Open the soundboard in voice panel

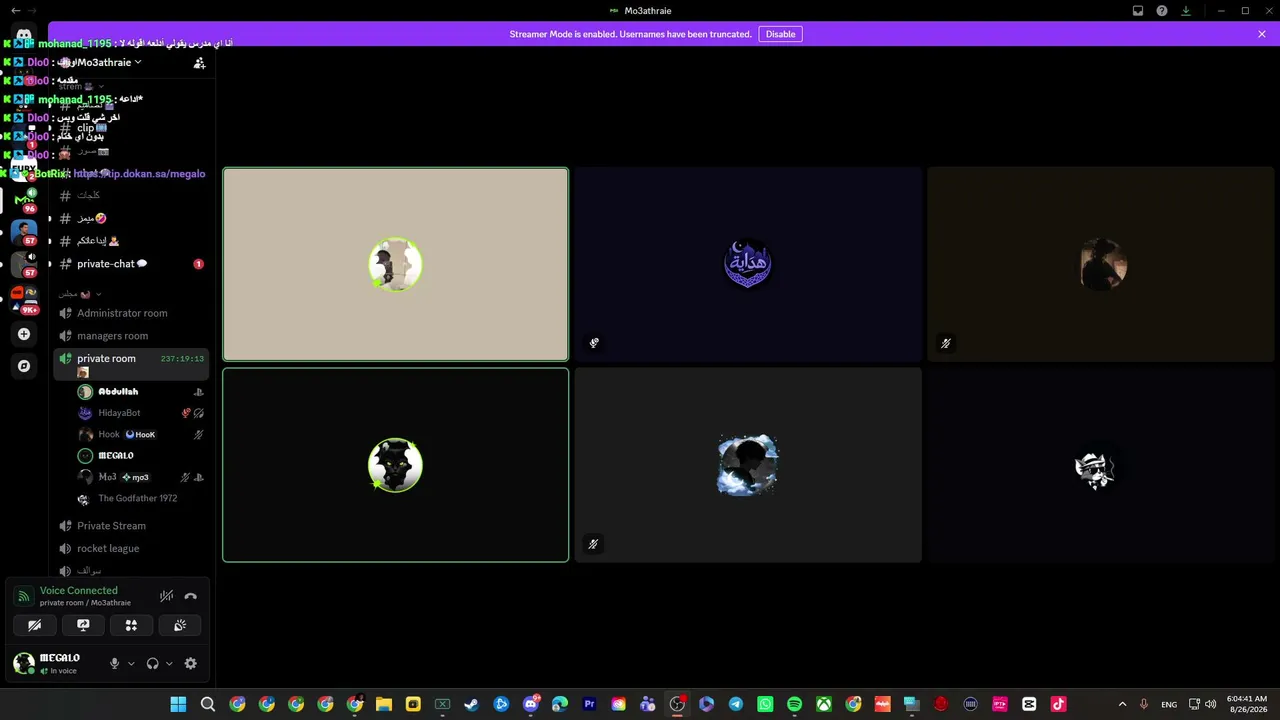180,625
